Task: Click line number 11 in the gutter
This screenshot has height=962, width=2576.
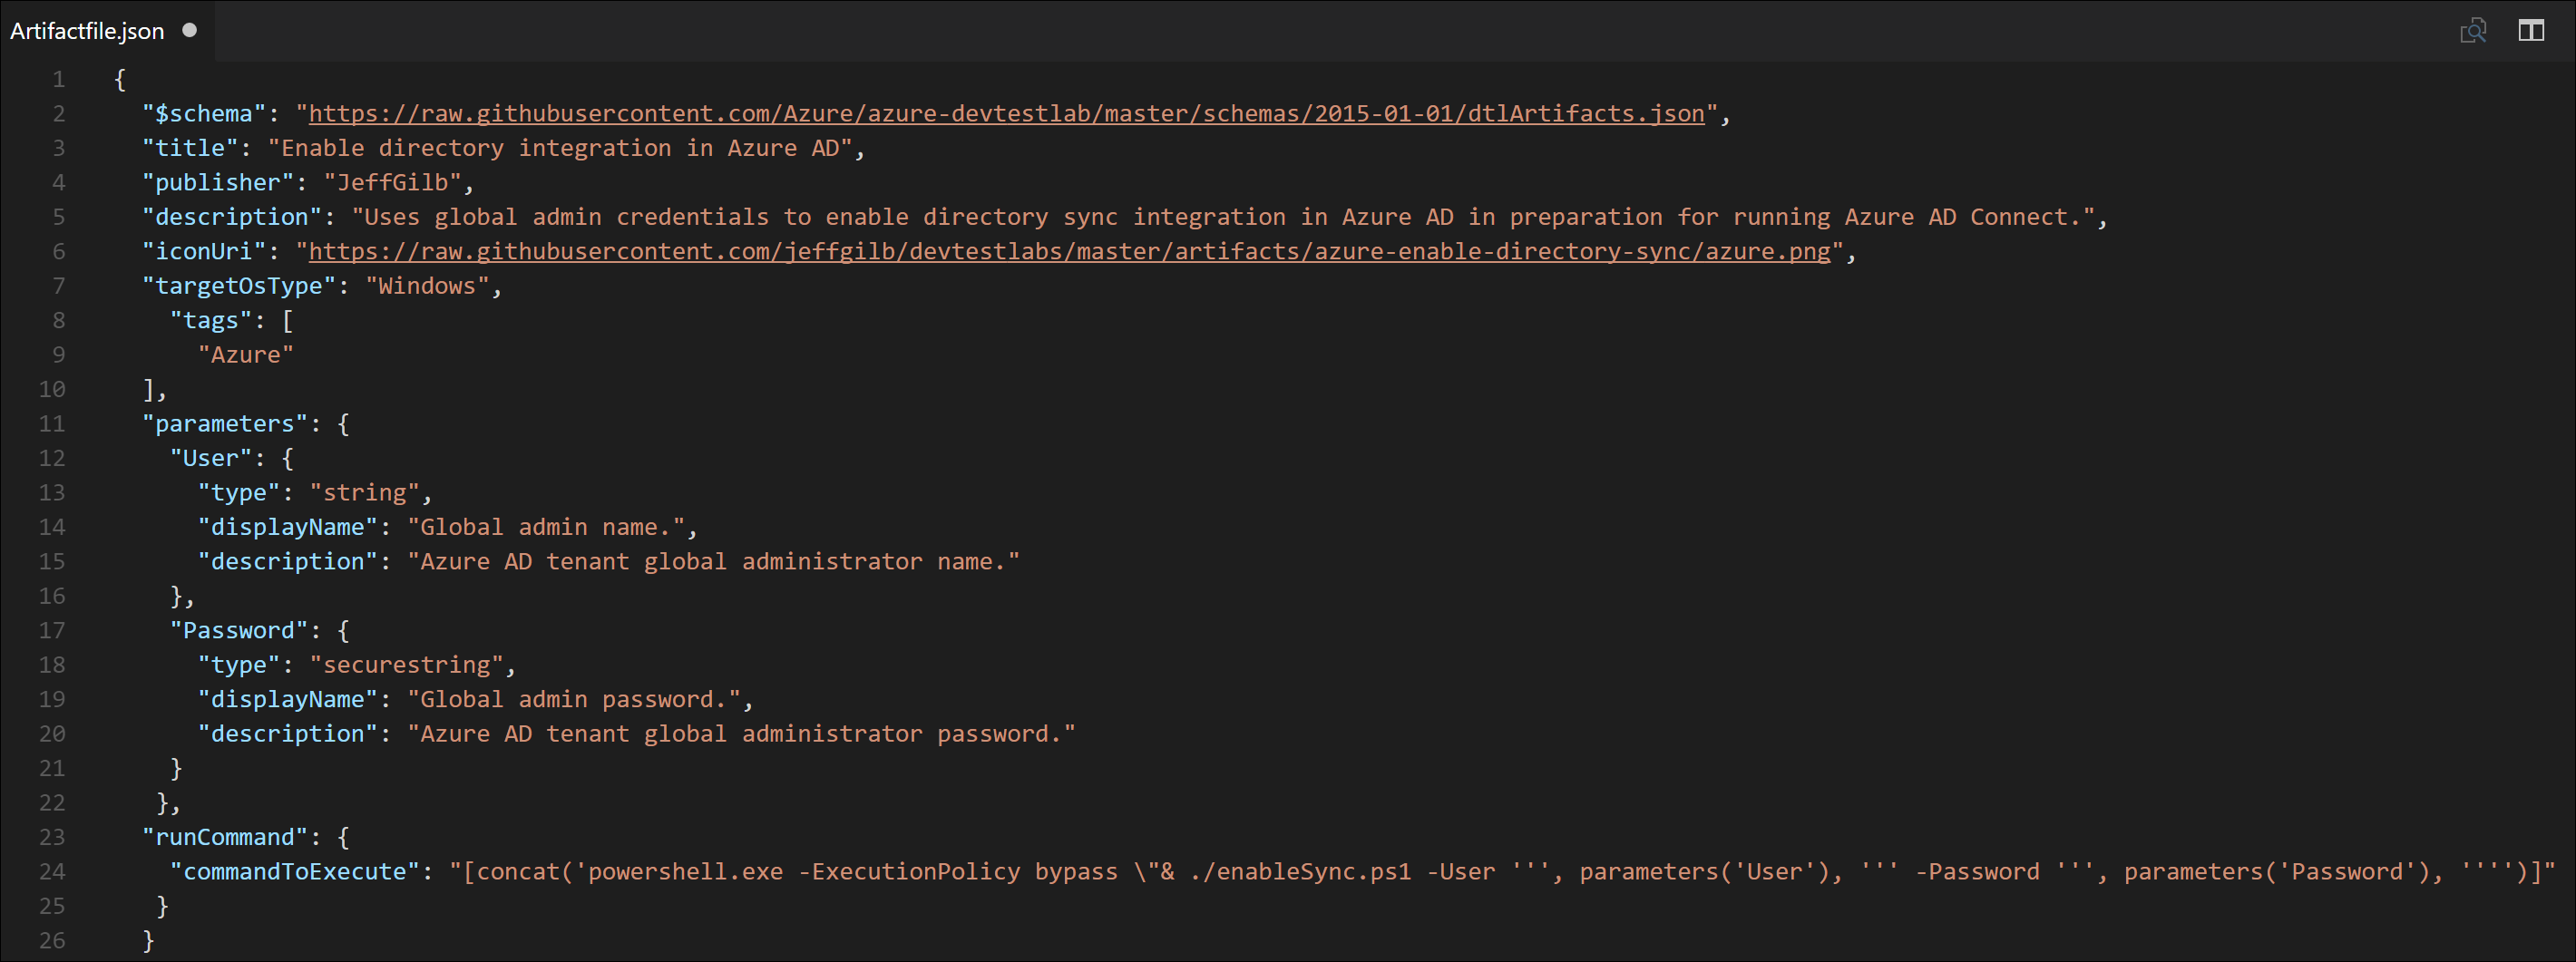Action: tap(52, 424)
